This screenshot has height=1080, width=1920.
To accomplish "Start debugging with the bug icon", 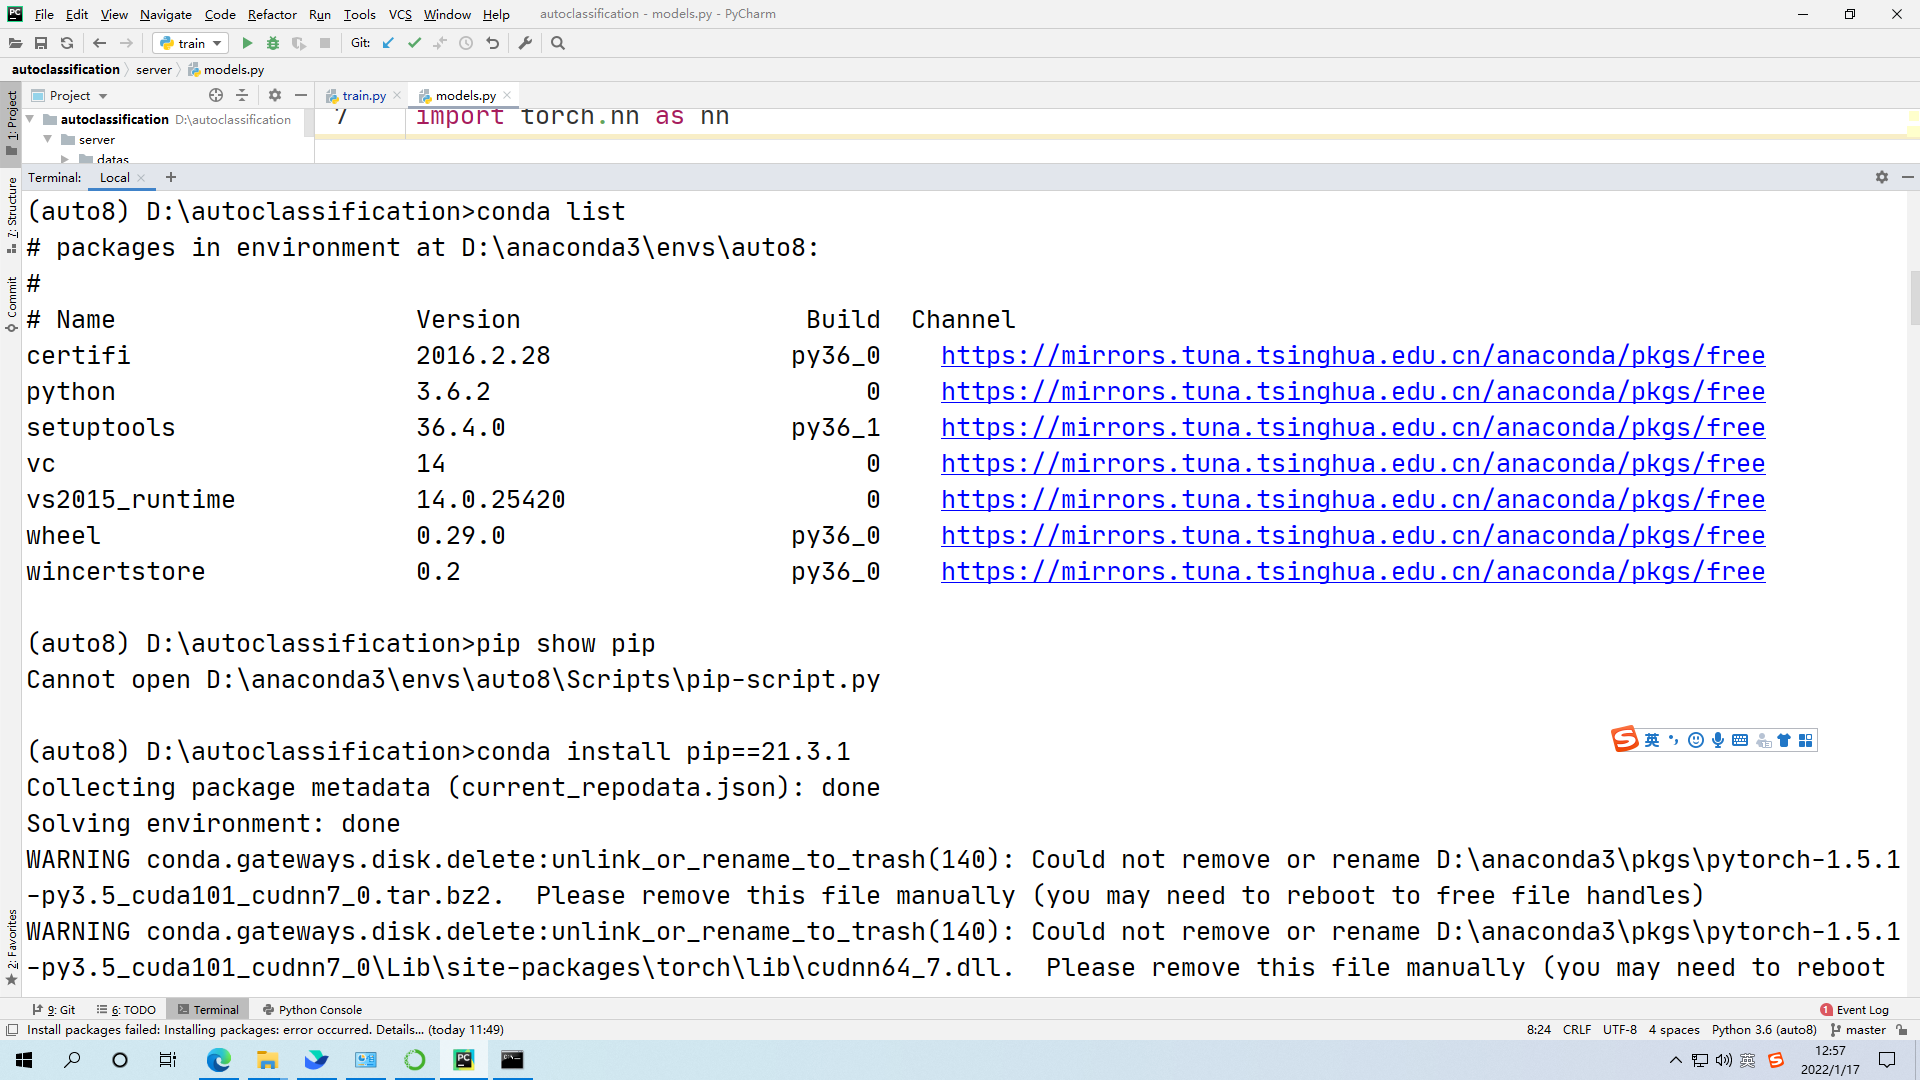I will click(273, 43).
